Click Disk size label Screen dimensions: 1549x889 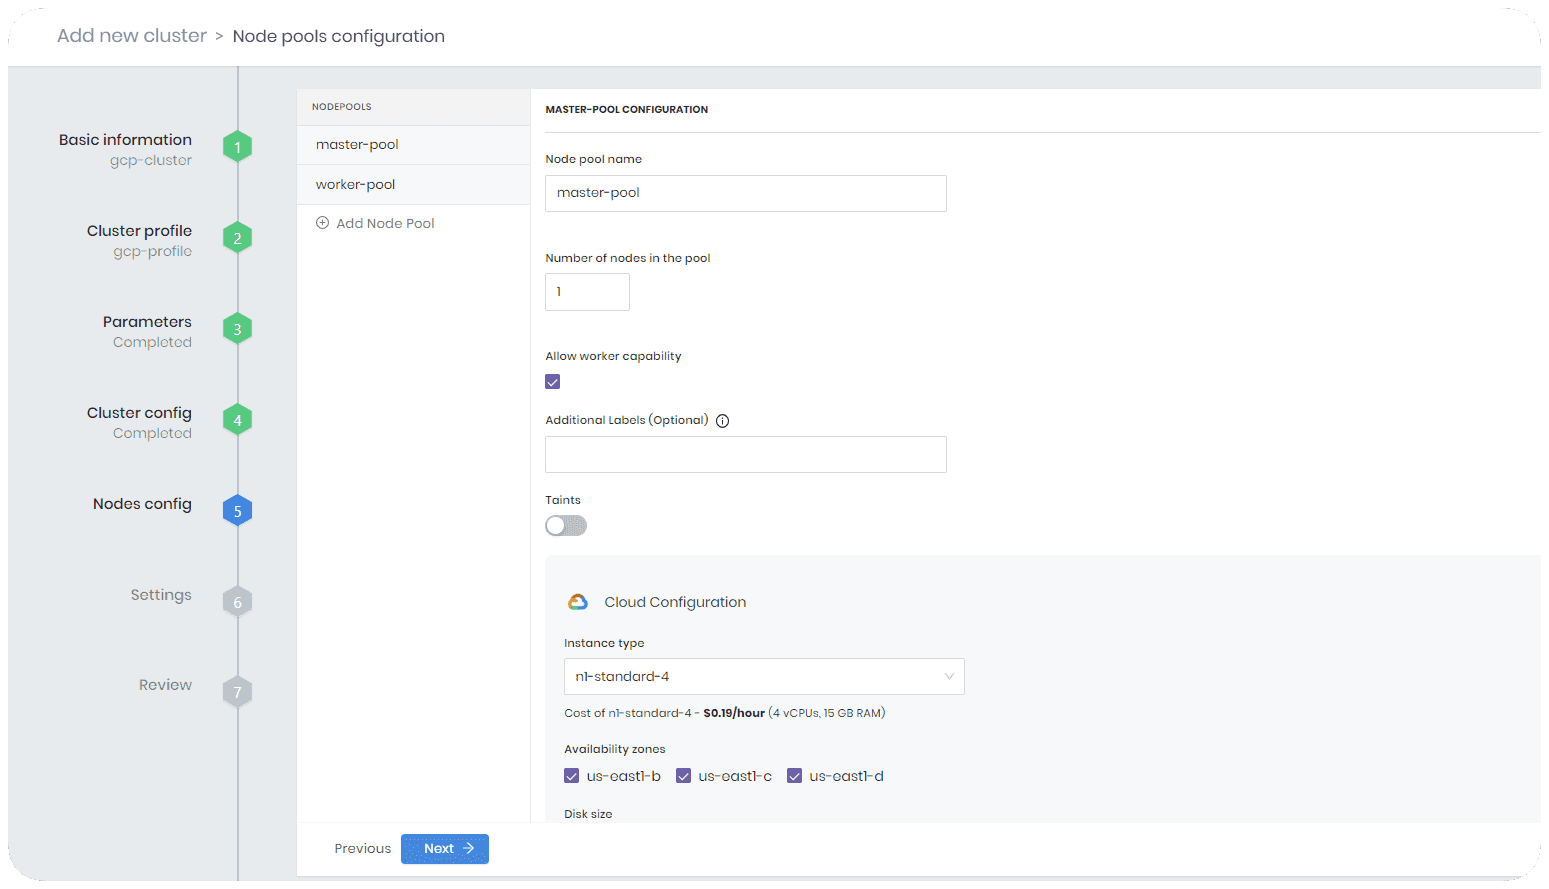point(588,814)
